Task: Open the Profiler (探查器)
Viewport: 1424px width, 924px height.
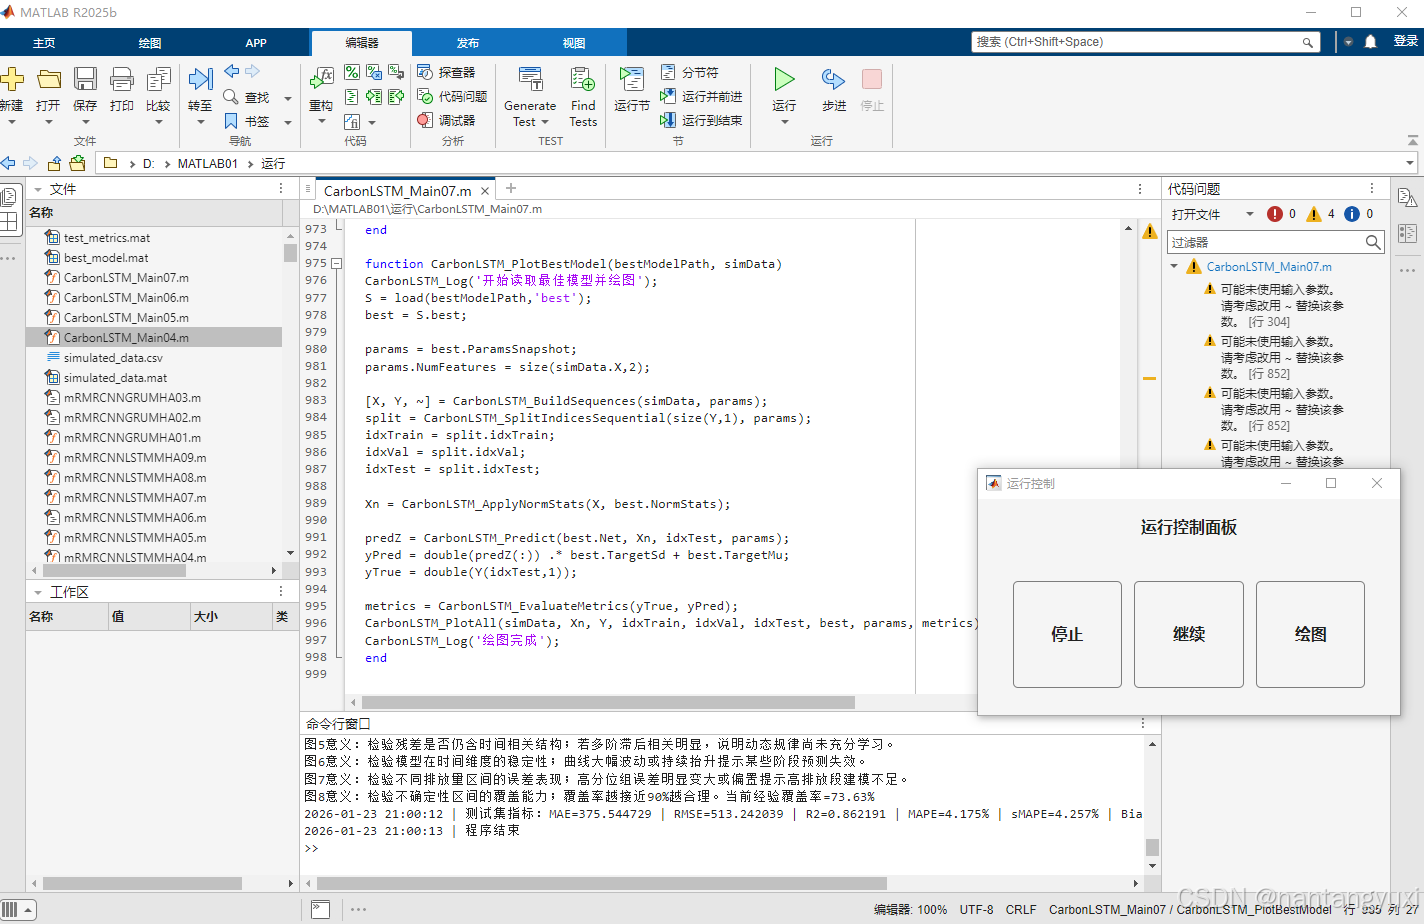Action: (446, 72)
